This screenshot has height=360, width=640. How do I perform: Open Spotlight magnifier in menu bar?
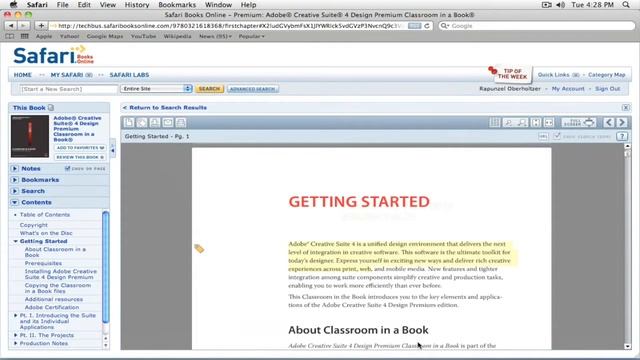click(626, 5)
